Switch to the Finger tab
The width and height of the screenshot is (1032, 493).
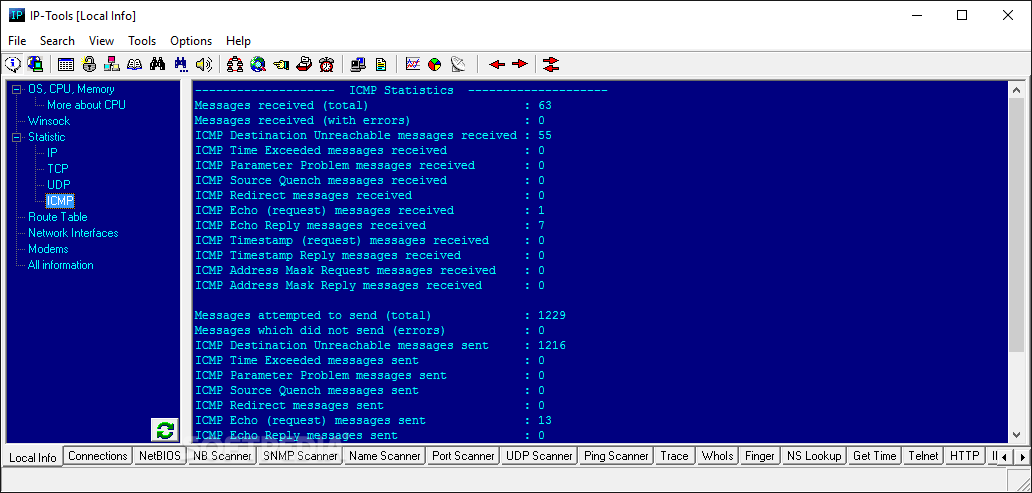click(x=760, y=455)
